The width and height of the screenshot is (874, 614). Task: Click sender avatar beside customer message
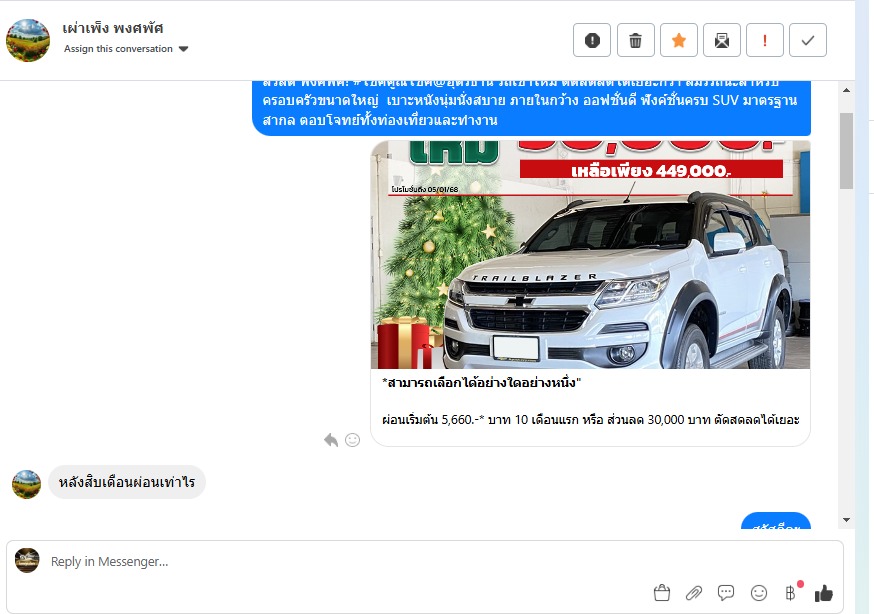click(27, 484)
